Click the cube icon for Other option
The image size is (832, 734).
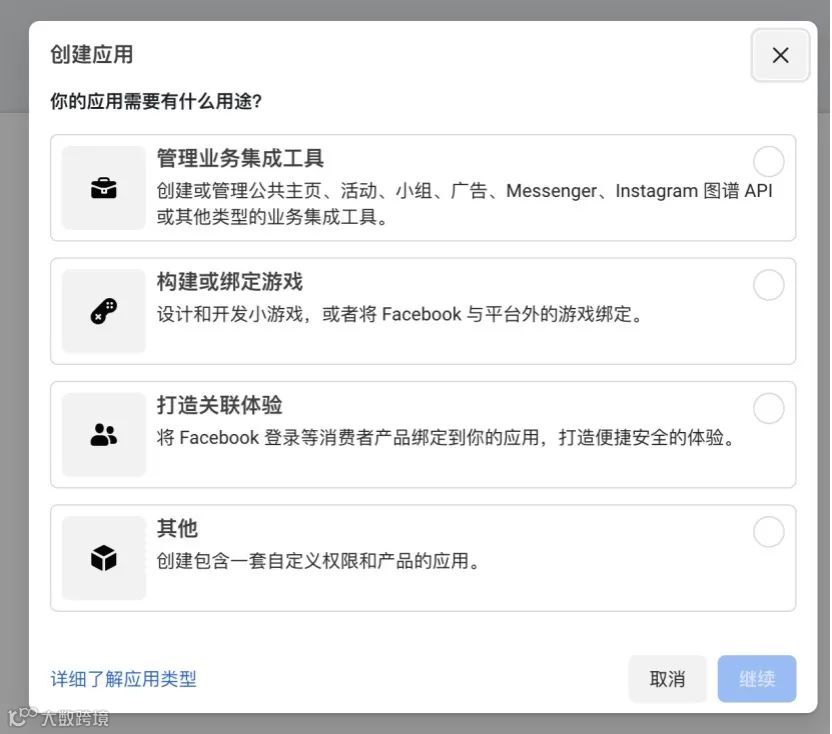(104, 558)
